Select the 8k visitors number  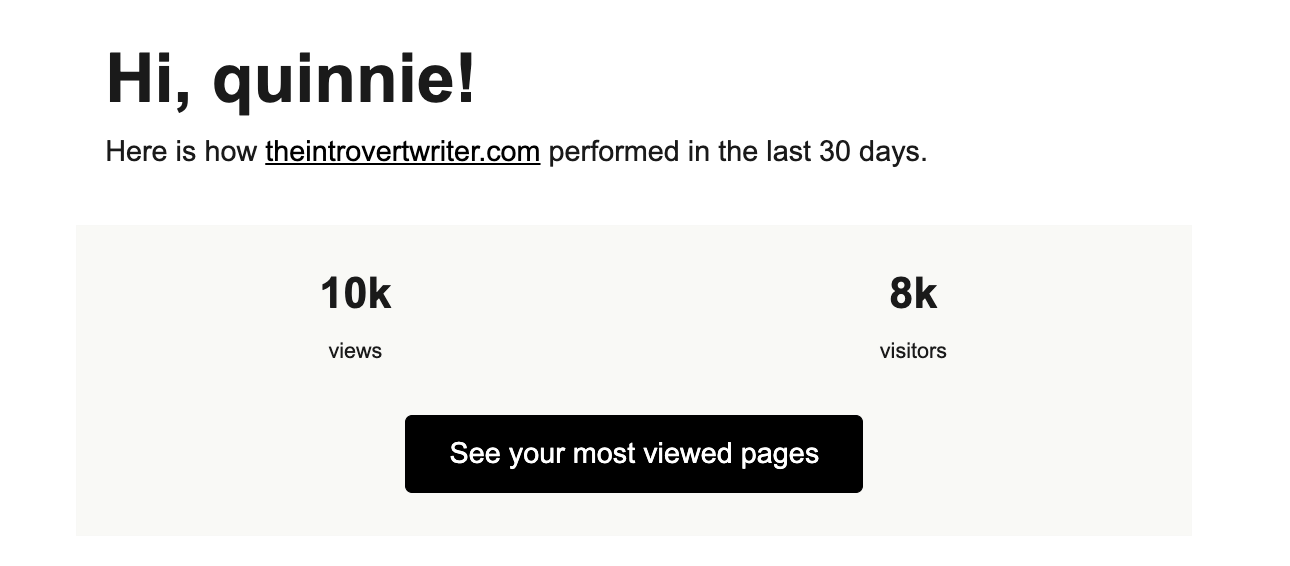(913, 294)
